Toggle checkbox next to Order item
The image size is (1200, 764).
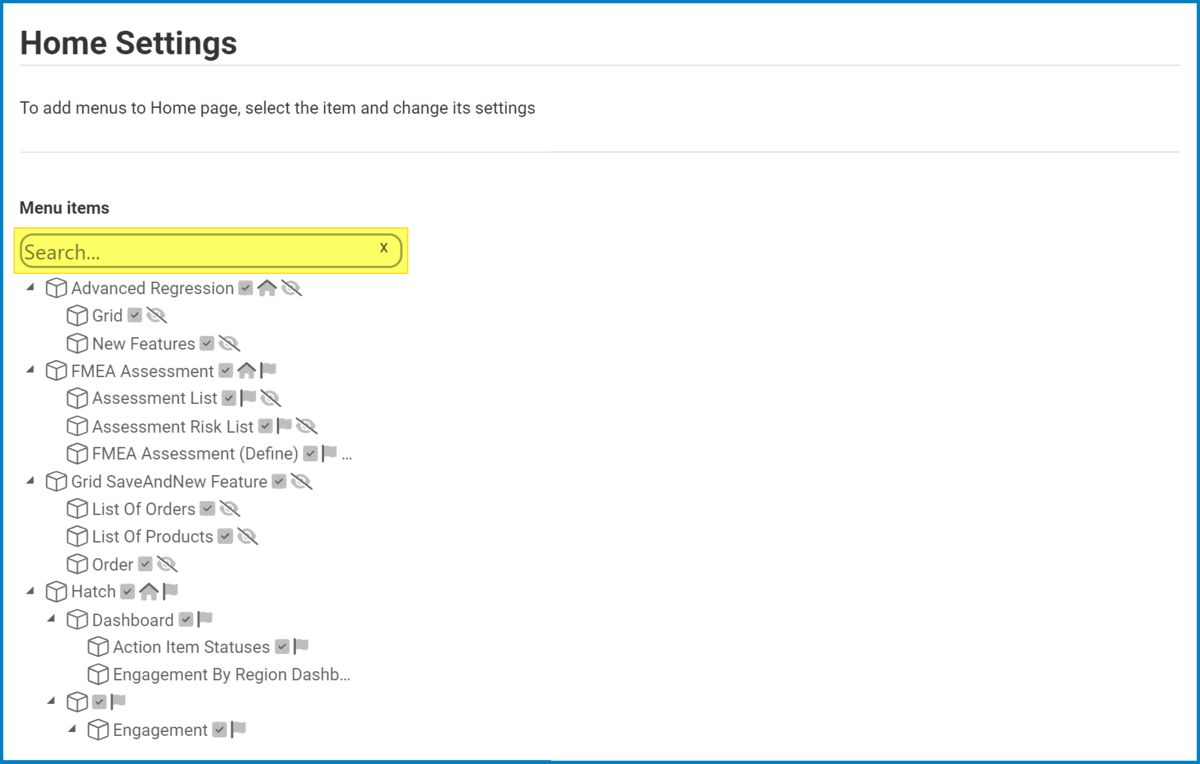pyautogui.click(x=145, y=564)
